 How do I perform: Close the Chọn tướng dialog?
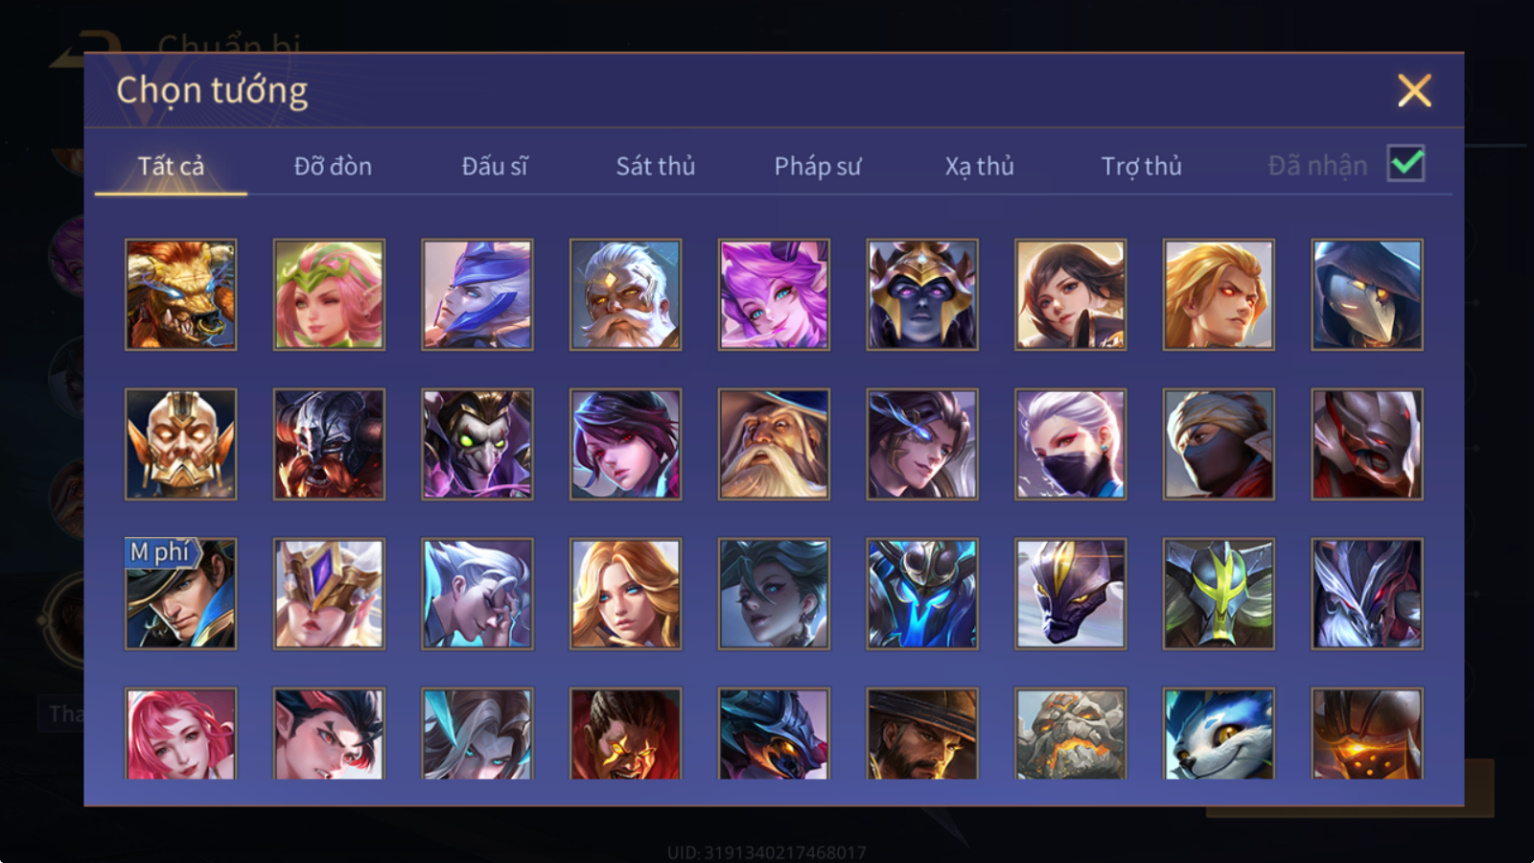1414,91
